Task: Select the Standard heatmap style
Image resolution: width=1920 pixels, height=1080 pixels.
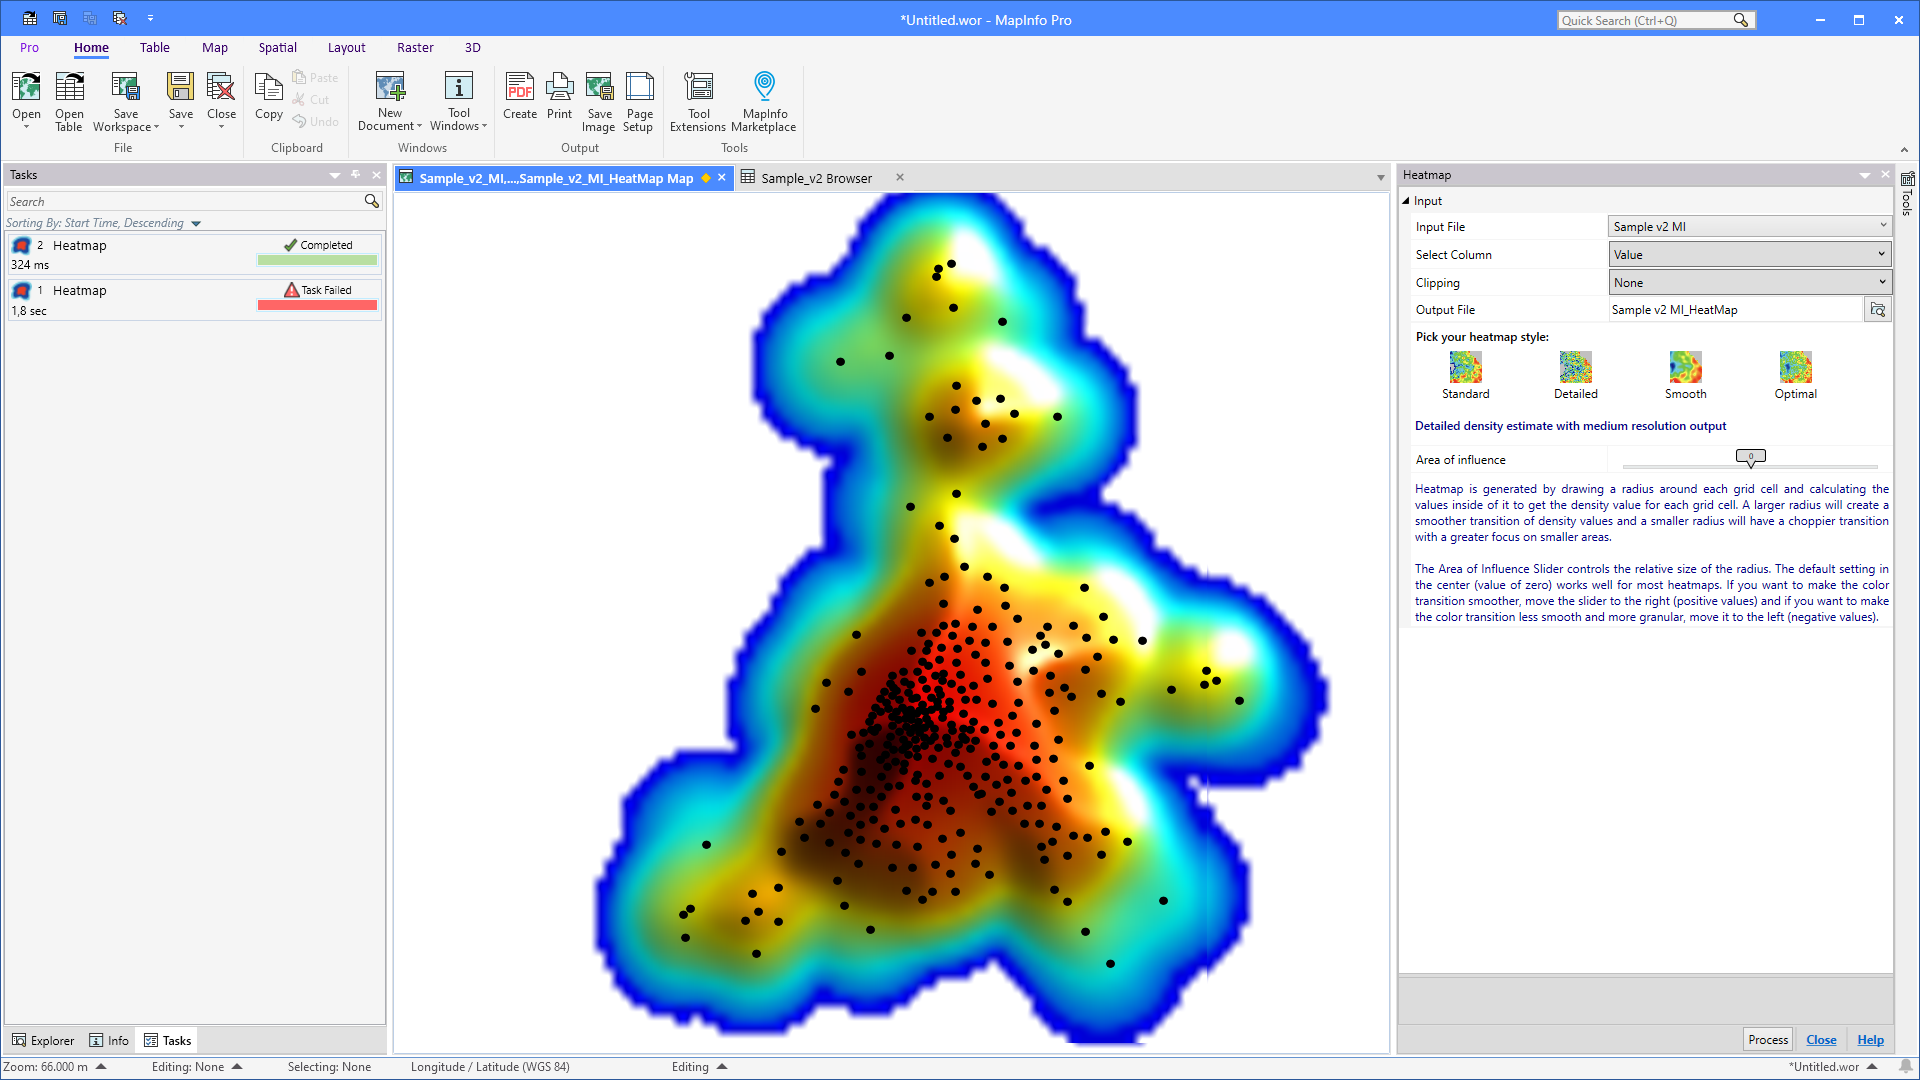Action: tap(1465, 368)
